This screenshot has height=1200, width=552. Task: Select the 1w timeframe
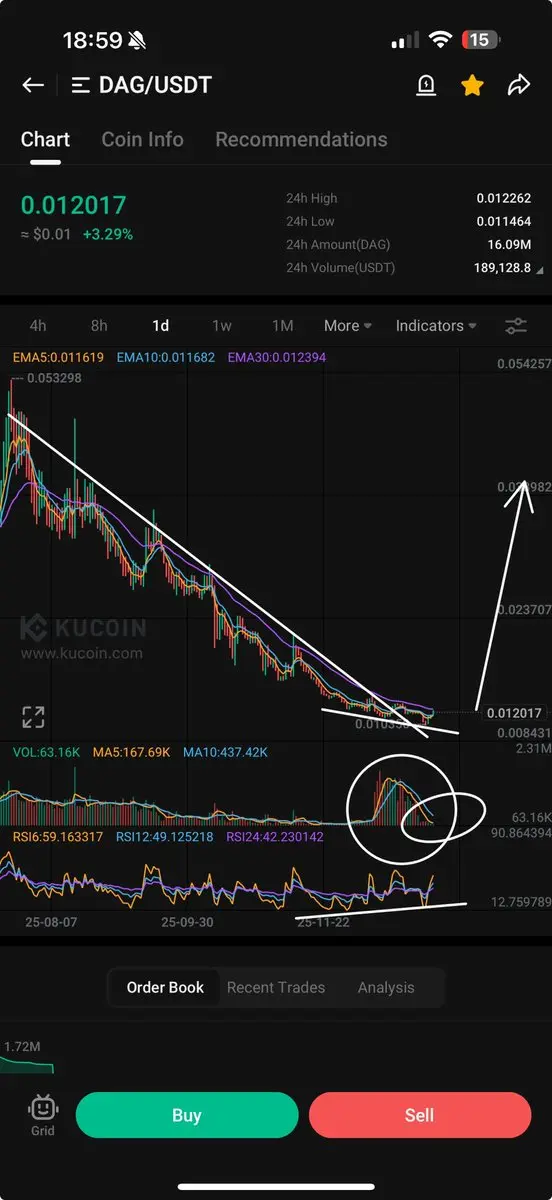pyautogui.click(x=222, y=326)
